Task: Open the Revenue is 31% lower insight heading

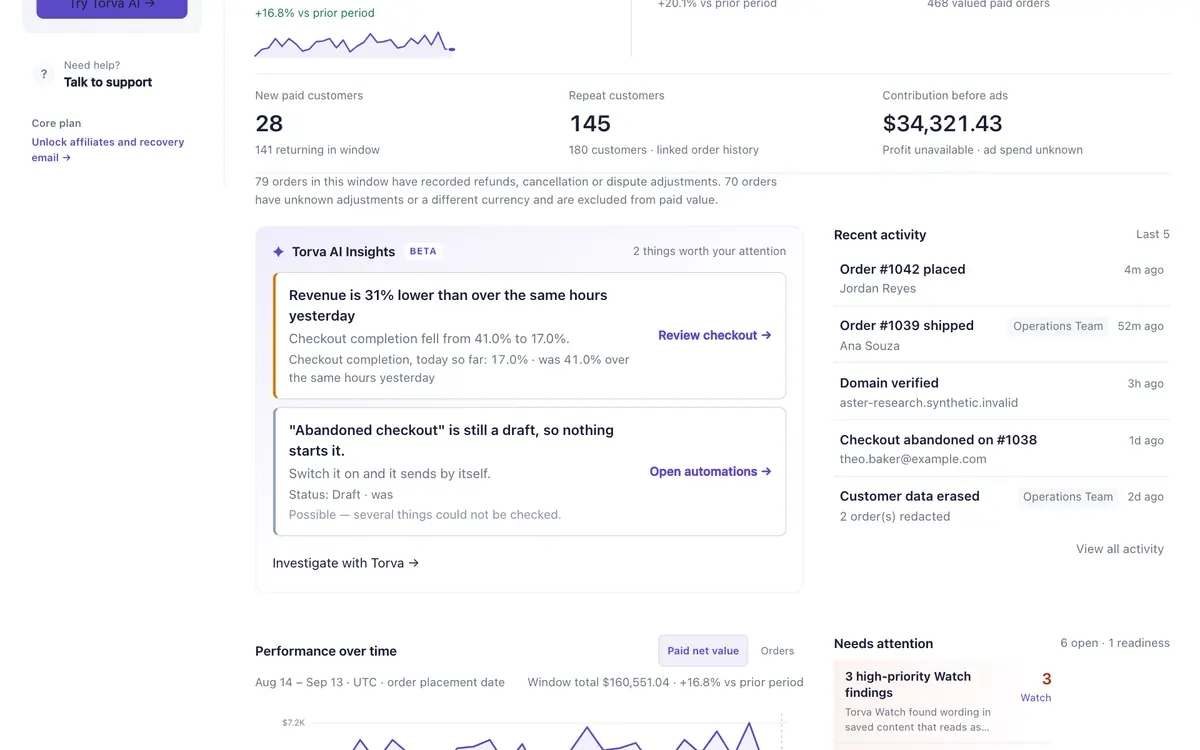Action: [448, 305]
